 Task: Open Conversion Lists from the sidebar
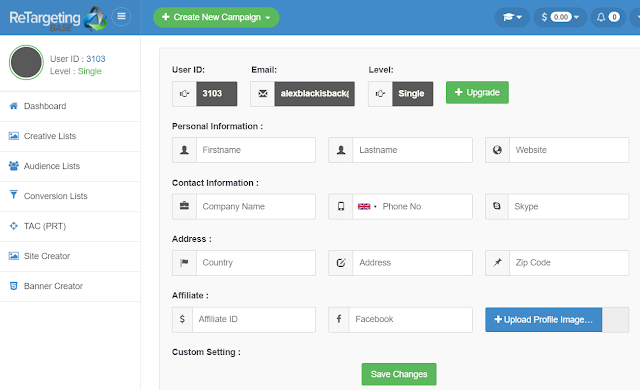(70, 196)
